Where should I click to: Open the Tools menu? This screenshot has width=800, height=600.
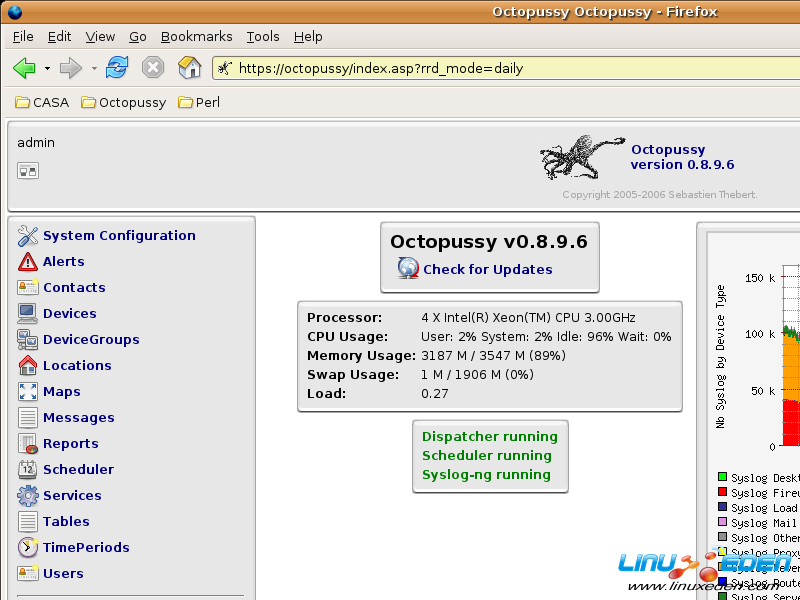[263, 36]
